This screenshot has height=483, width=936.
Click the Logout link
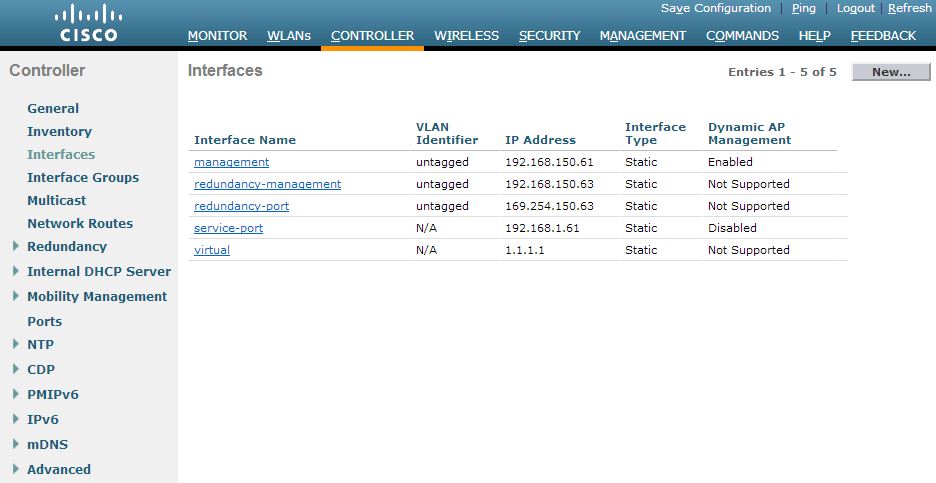[x=855, y=8]
